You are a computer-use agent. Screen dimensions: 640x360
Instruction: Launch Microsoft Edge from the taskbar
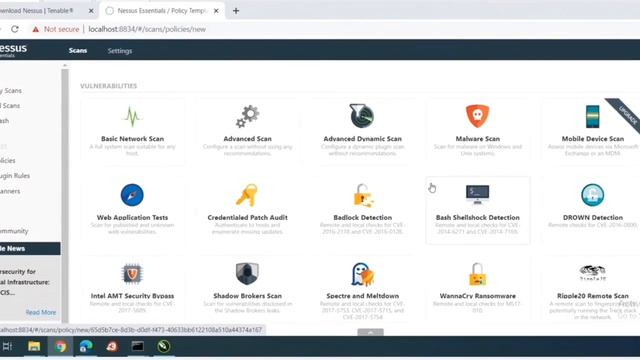(86, 347)
